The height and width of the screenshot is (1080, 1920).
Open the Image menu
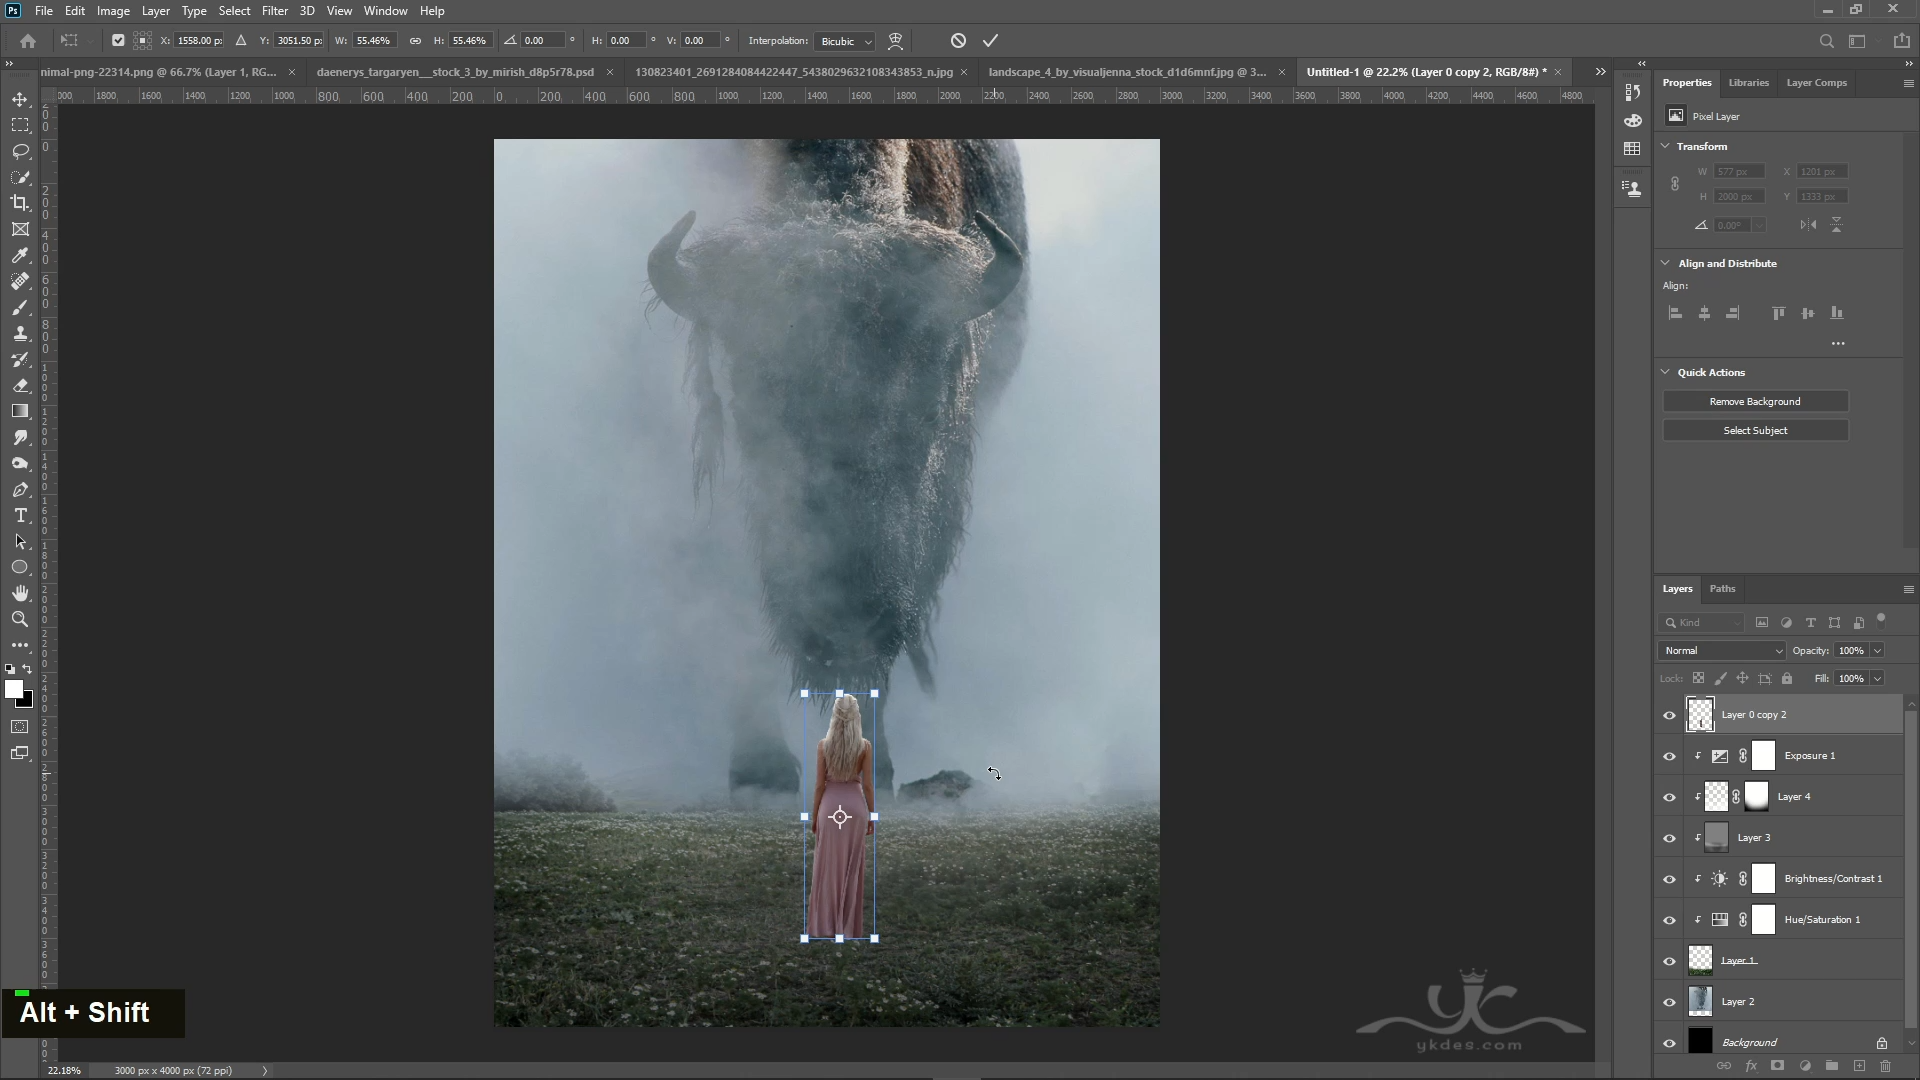pyautogui.click(x=113, y=11)
